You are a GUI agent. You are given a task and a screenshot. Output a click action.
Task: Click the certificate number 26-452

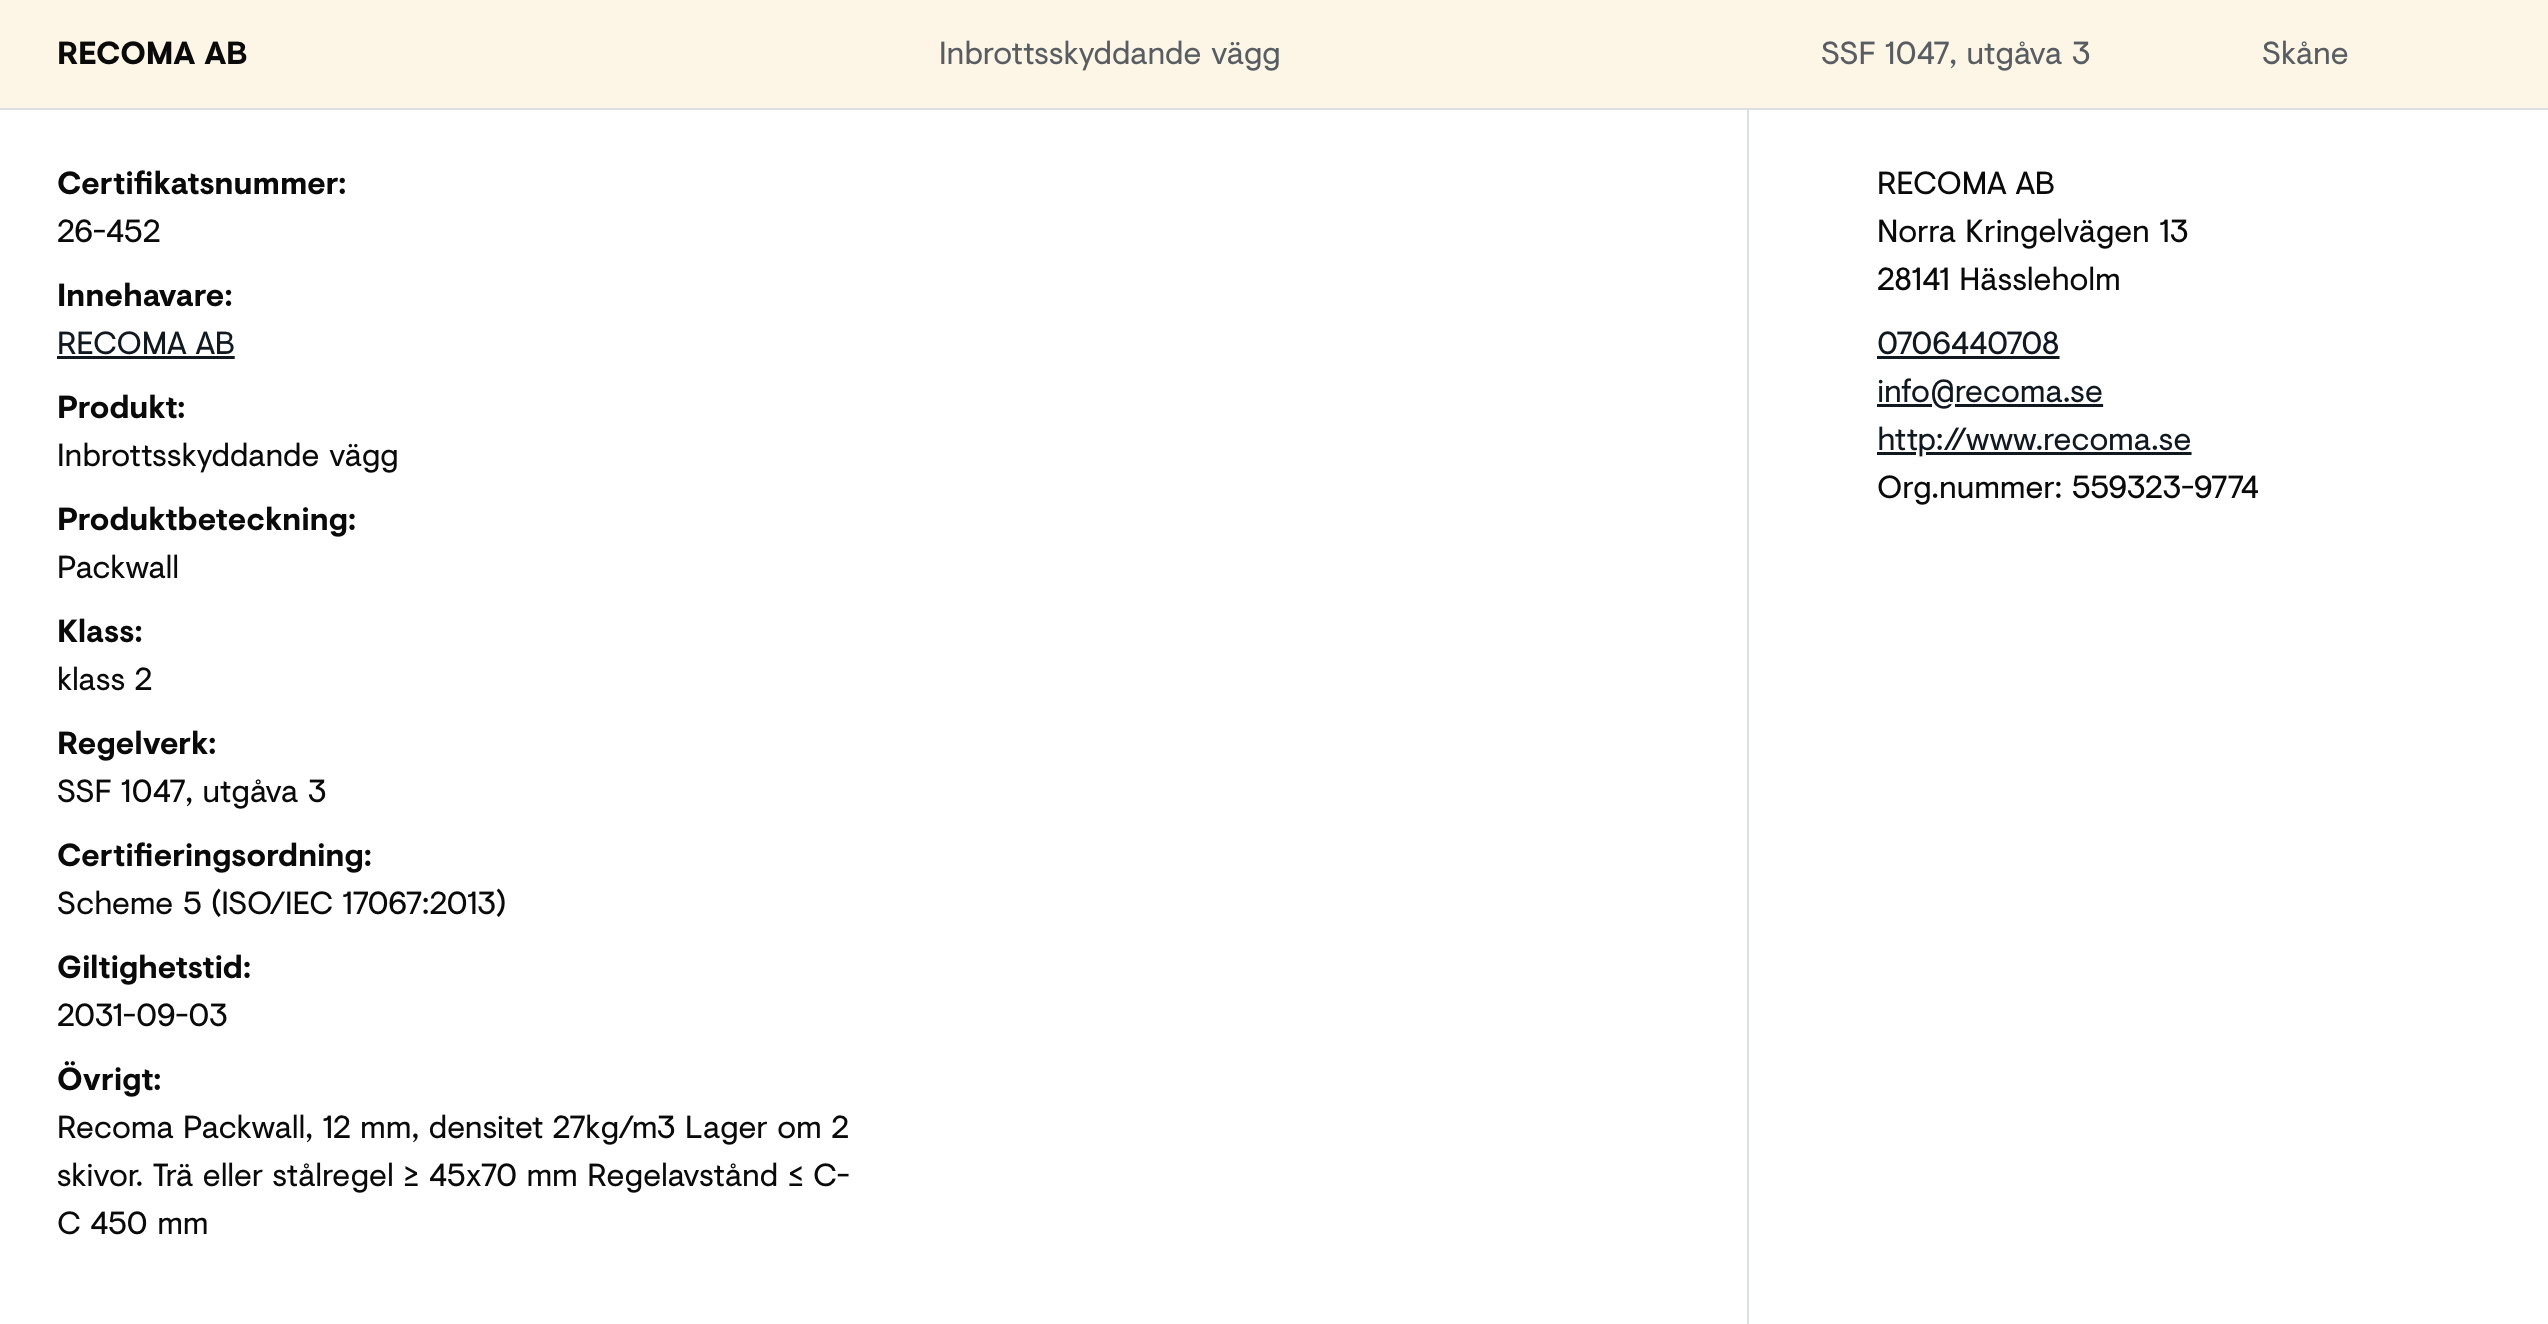[109, 231]
